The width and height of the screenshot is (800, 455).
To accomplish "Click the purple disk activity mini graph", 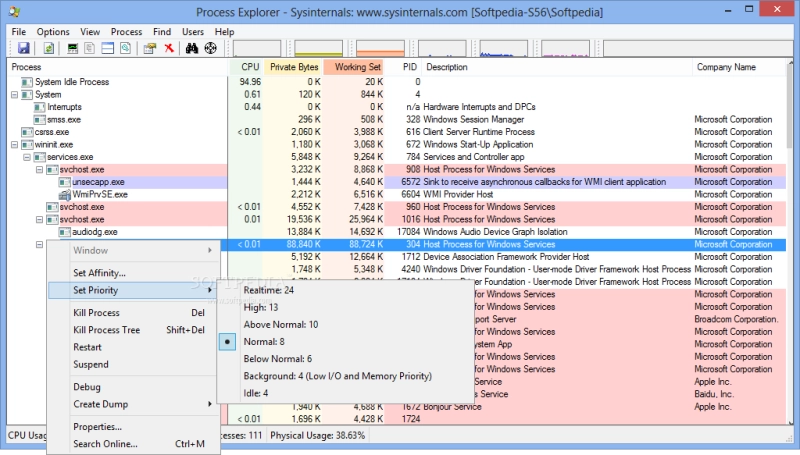I will [565, 48].
